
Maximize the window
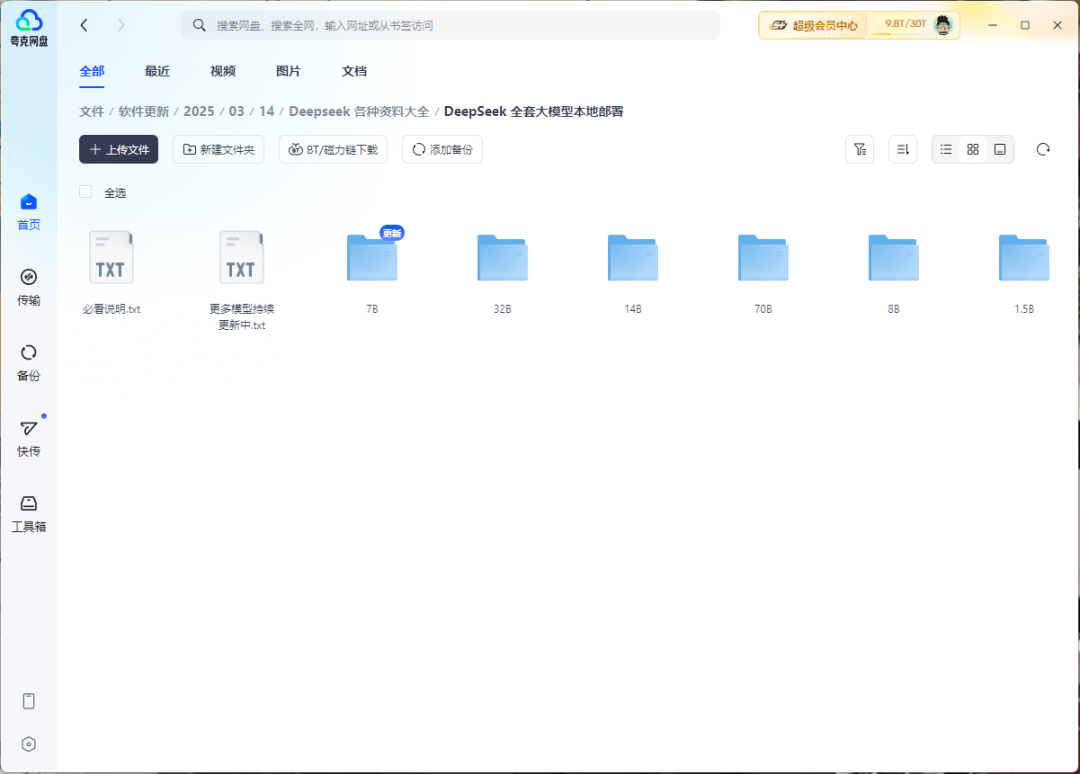point(1025,25)
